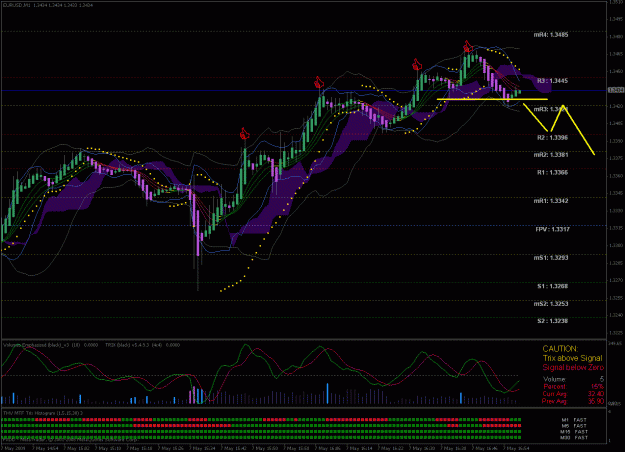
Task: Select the R3 : 1.3445 pivot label
Action: pos(552,81)
